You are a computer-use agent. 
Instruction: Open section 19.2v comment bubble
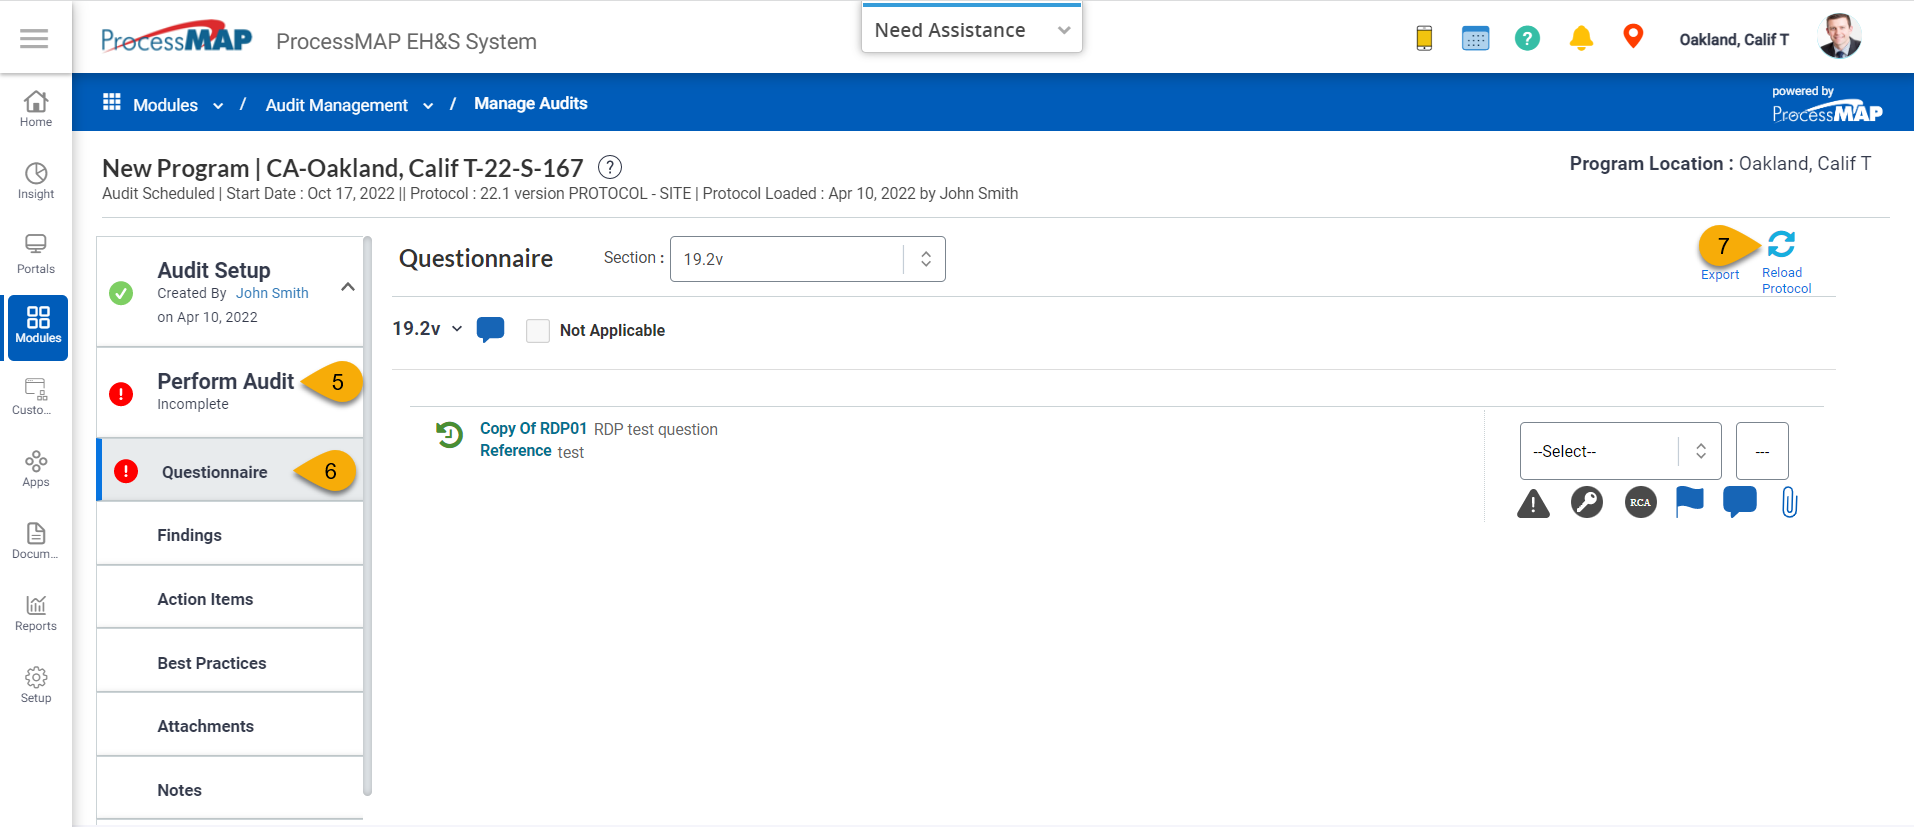pos(490,329)
